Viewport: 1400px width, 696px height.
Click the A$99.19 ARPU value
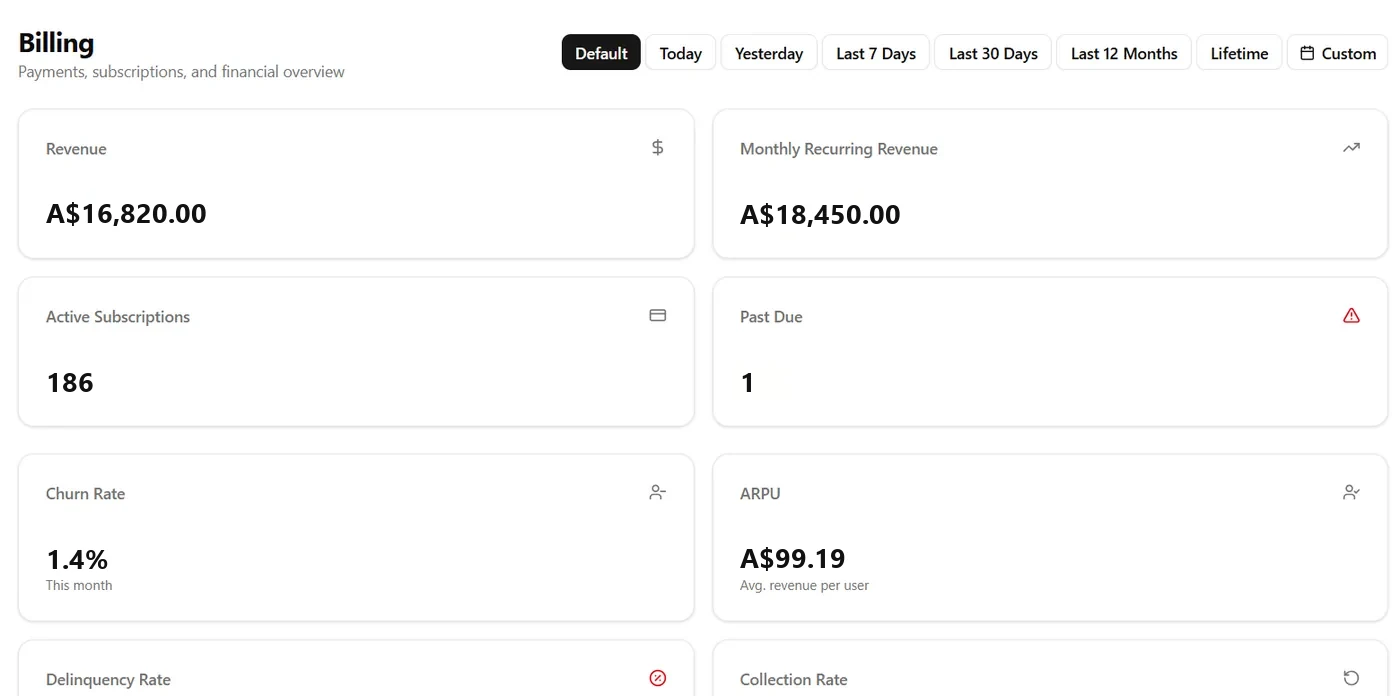[793, 558]
